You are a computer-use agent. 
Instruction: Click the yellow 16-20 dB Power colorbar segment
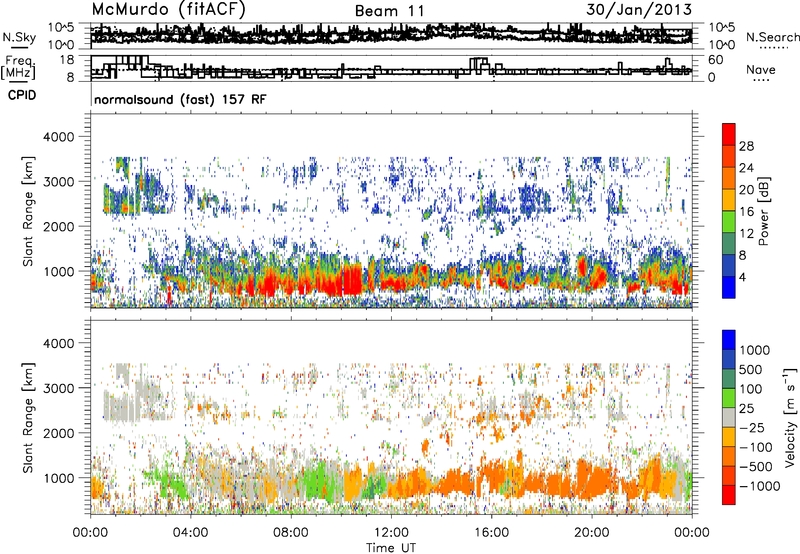pyautogui.click(x=729, y=199)
